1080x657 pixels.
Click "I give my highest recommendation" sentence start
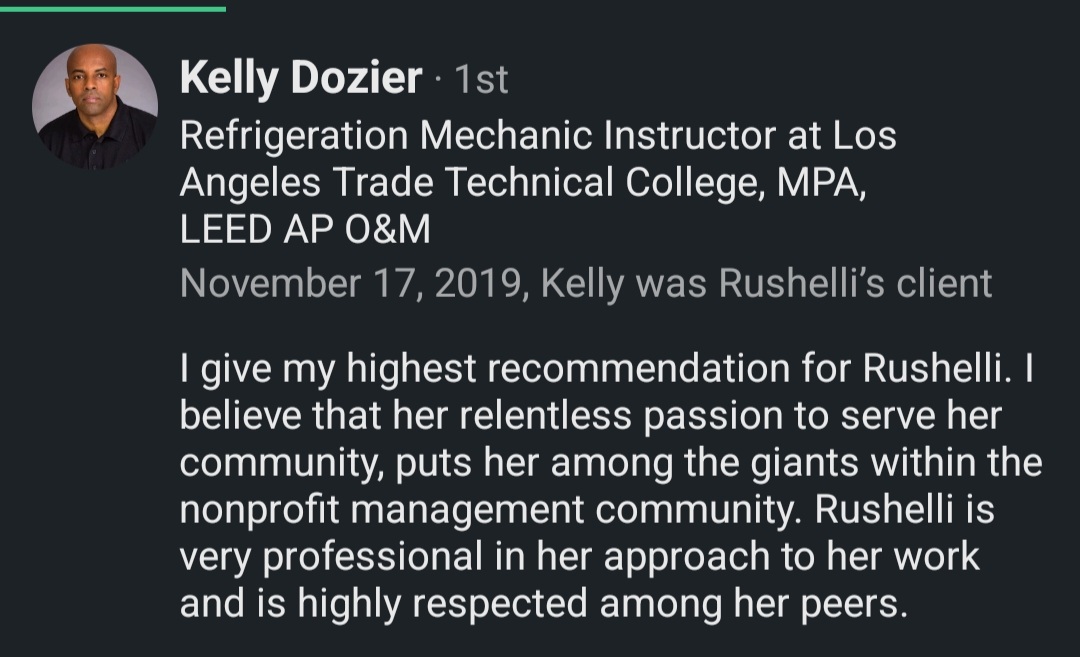(484, 368)
